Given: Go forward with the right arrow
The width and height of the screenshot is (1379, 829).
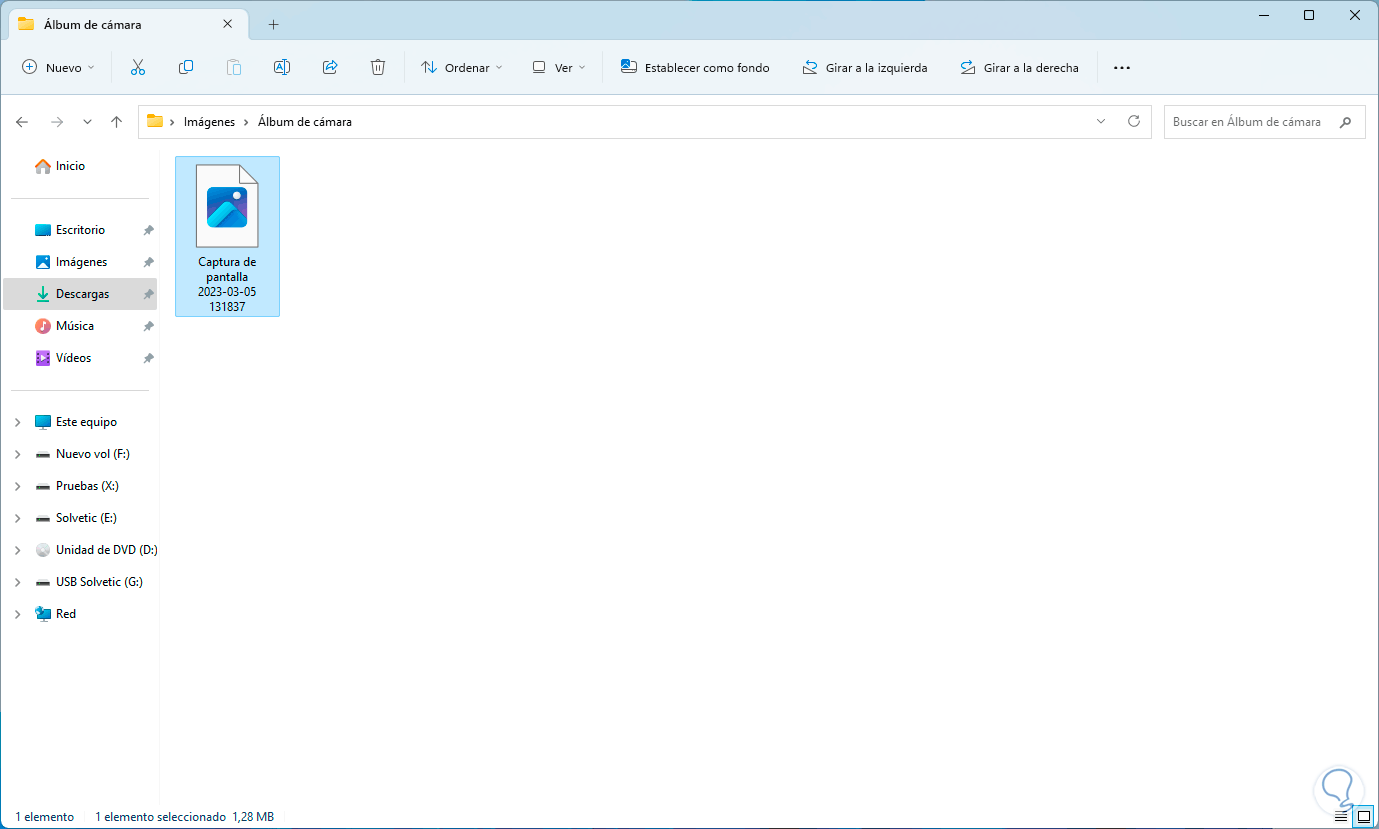Looking at the screenshot, I should [x=57, y=122].
